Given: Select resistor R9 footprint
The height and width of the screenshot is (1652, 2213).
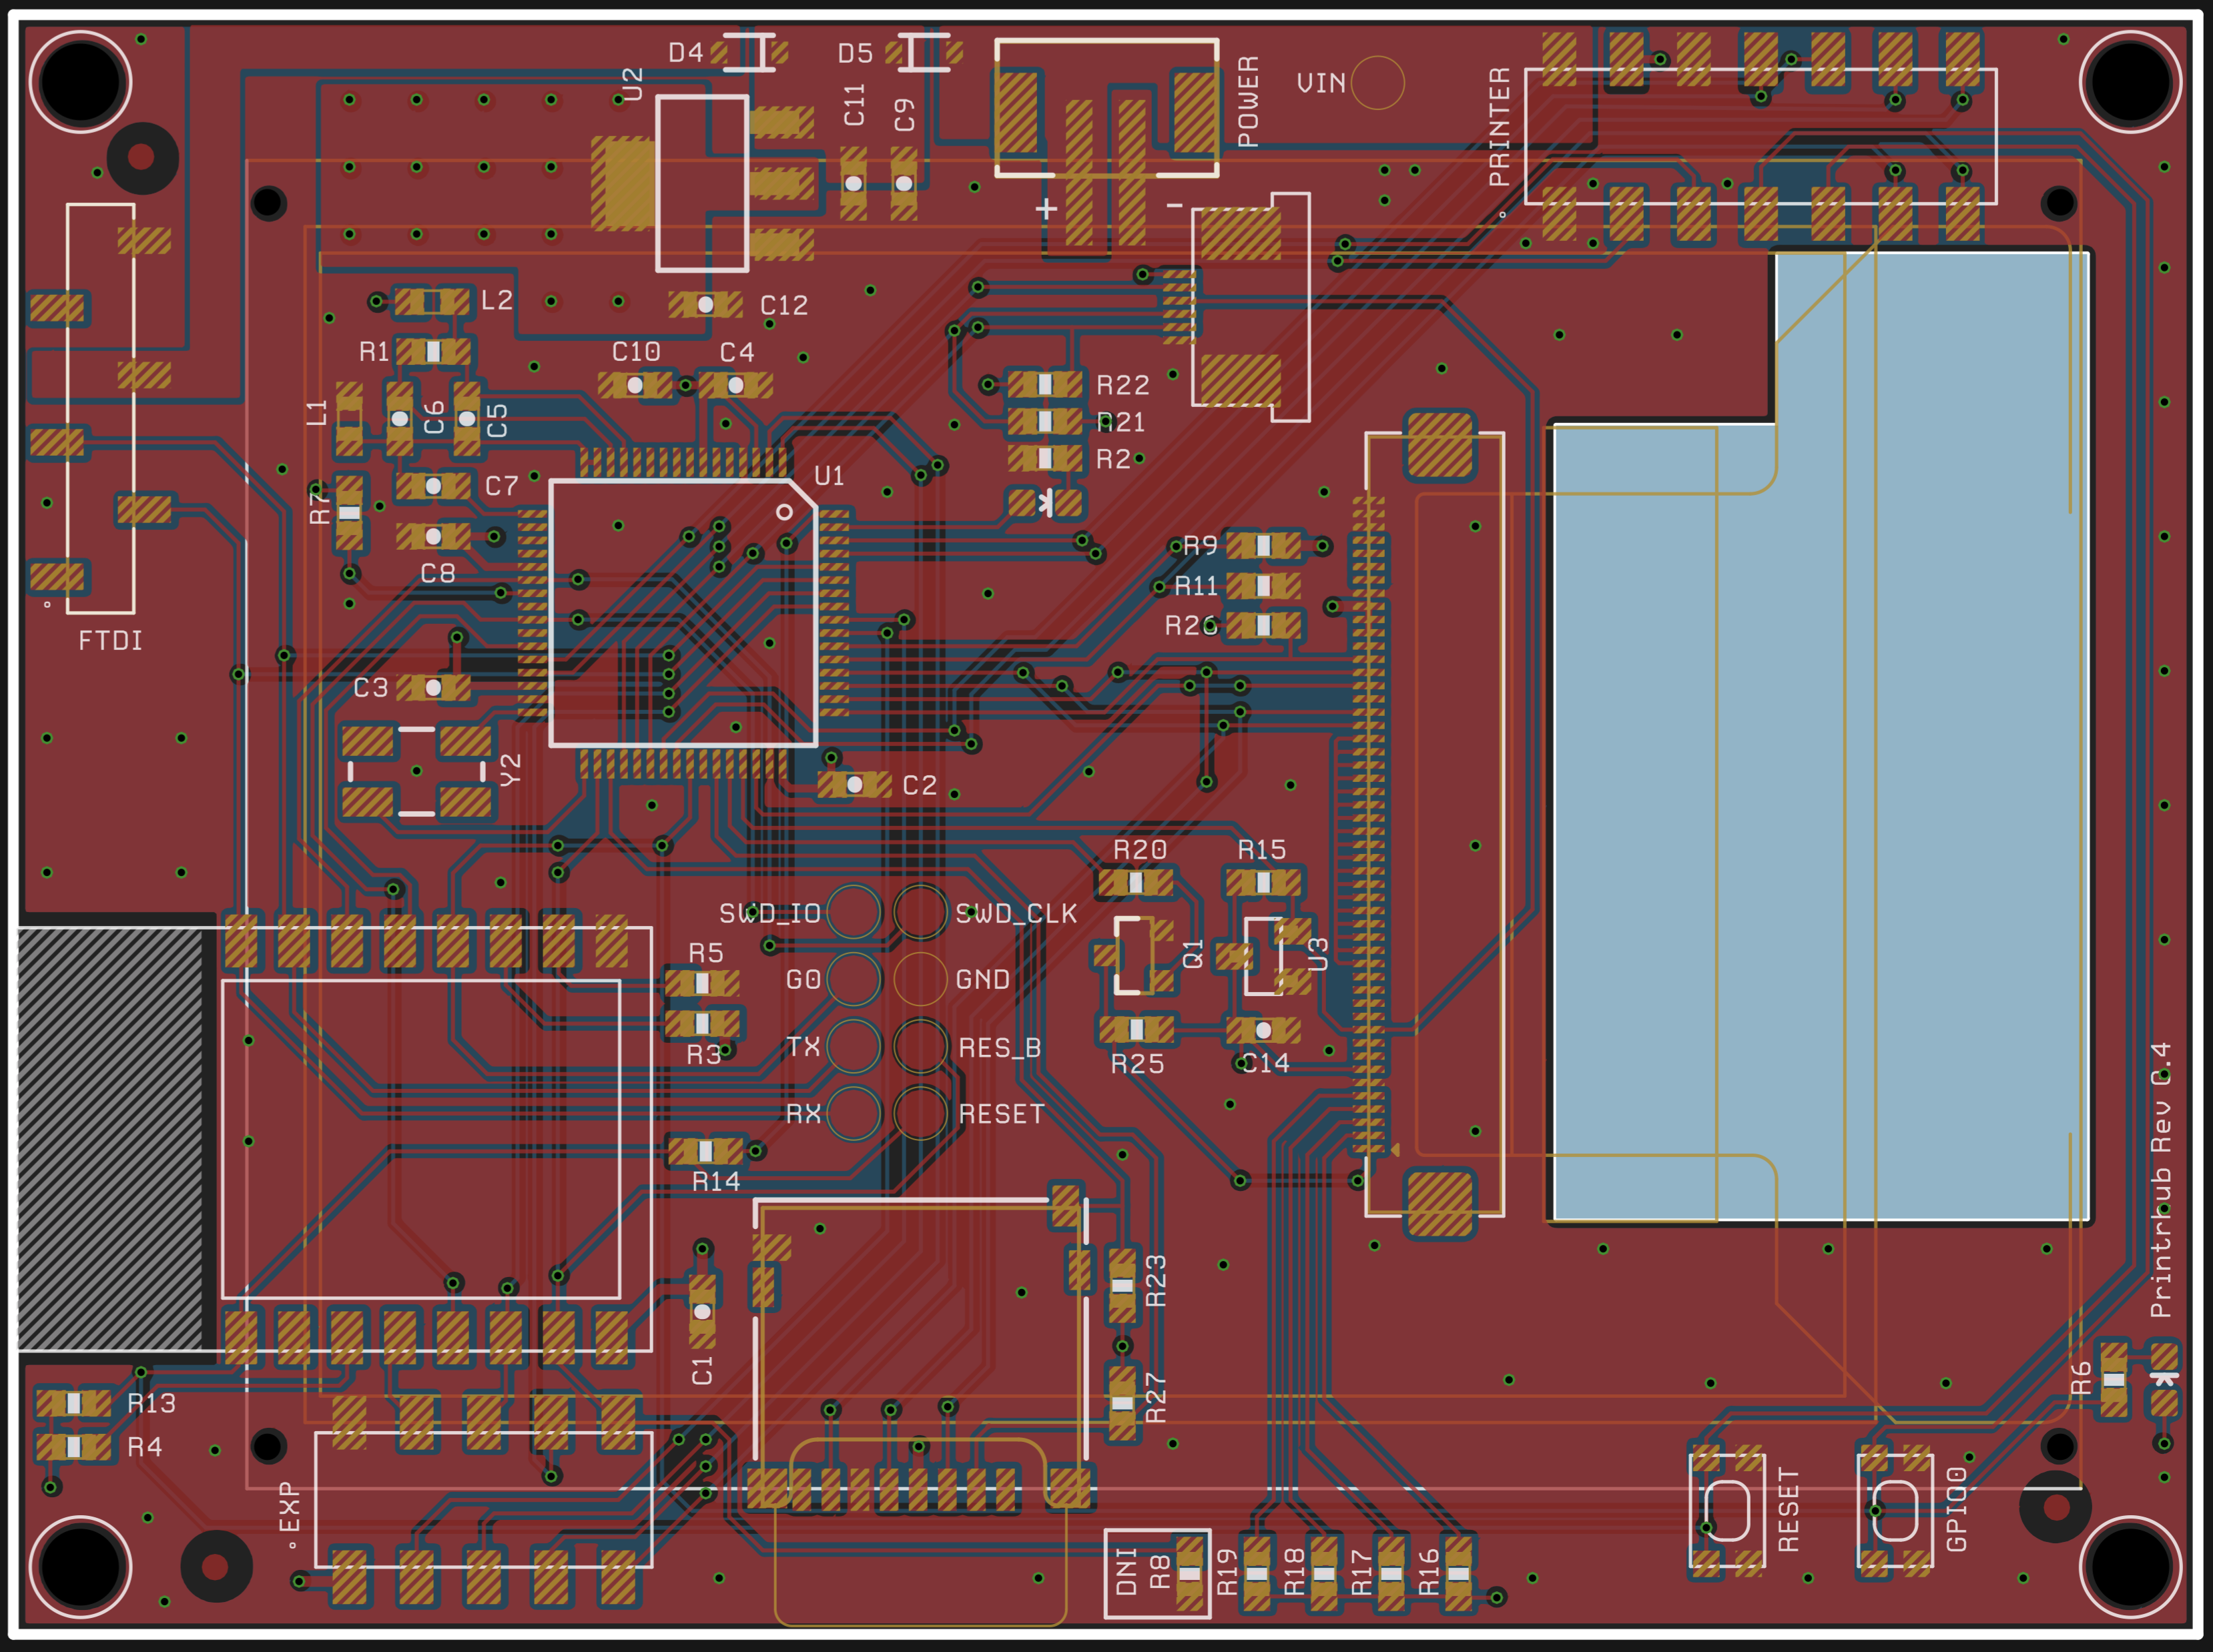Looking at the screenshot, I should pos(1264,545).
